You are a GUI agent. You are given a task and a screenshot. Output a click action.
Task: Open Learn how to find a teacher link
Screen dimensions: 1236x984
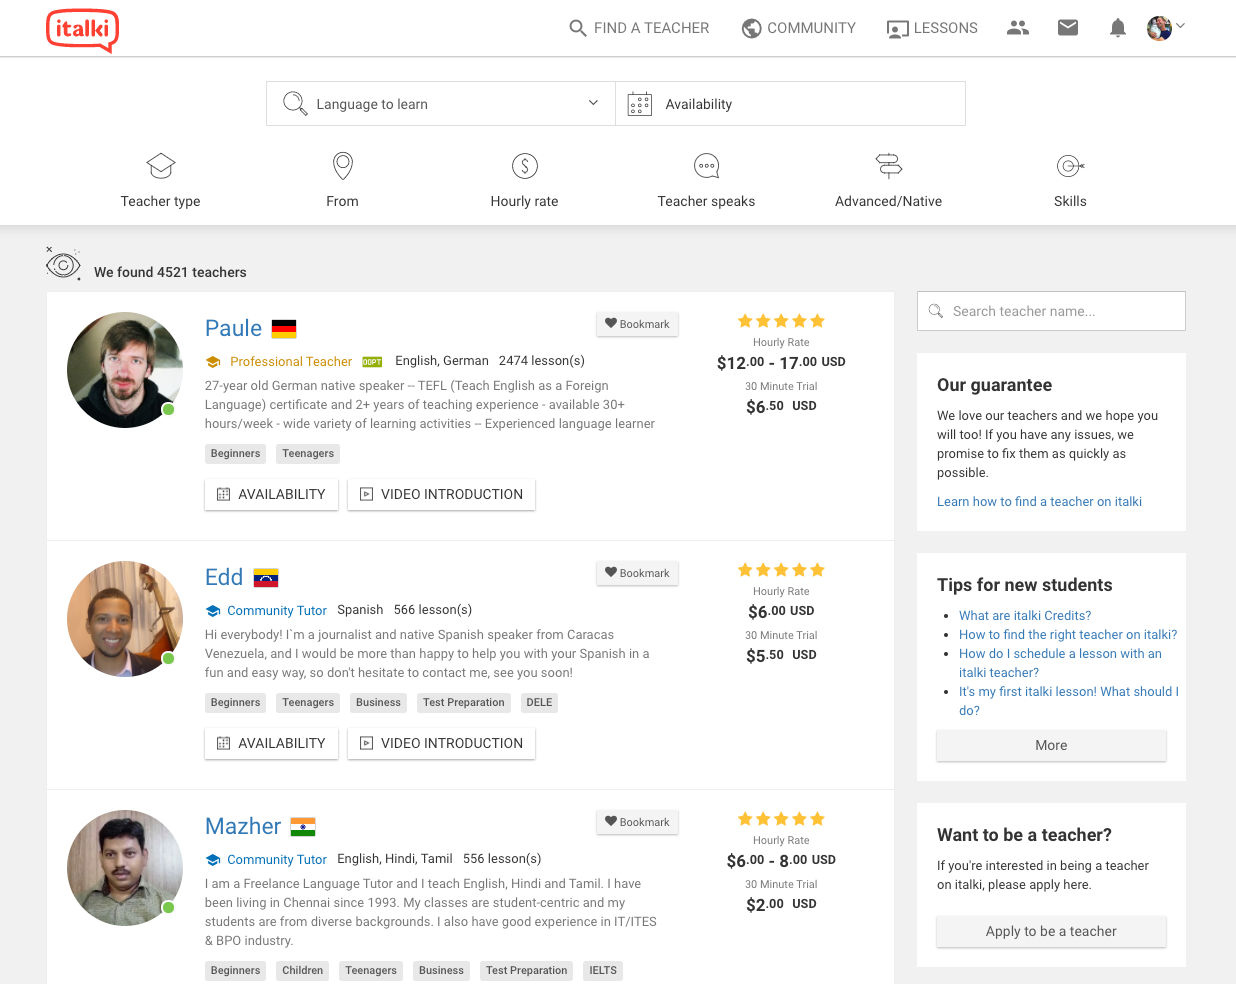(x=1039, y=502)
